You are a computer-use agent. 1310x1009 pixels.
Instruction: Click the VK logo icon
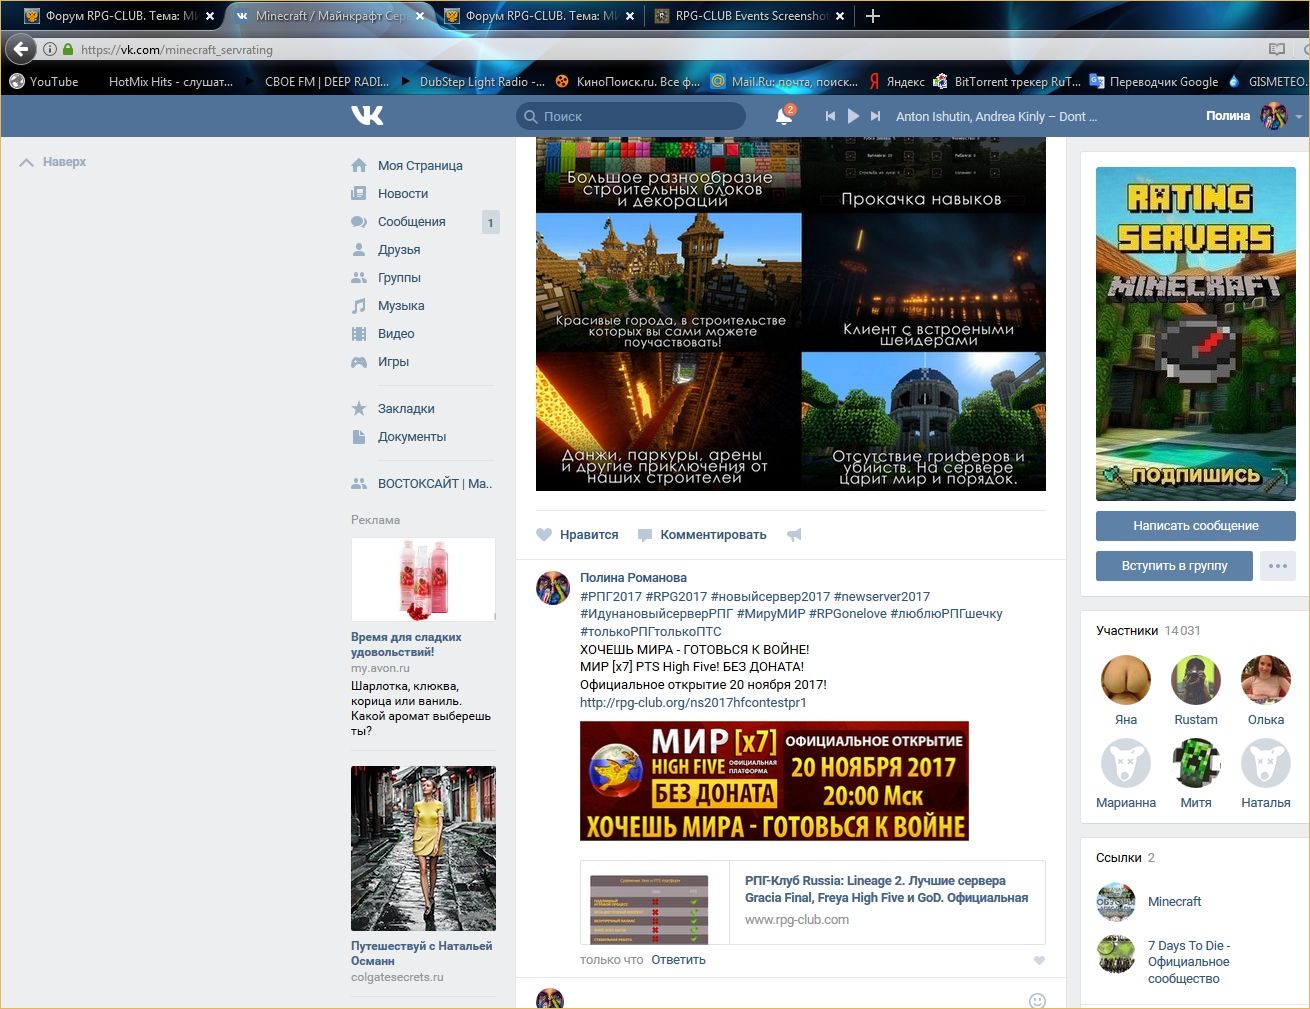(x=367, y=116)
